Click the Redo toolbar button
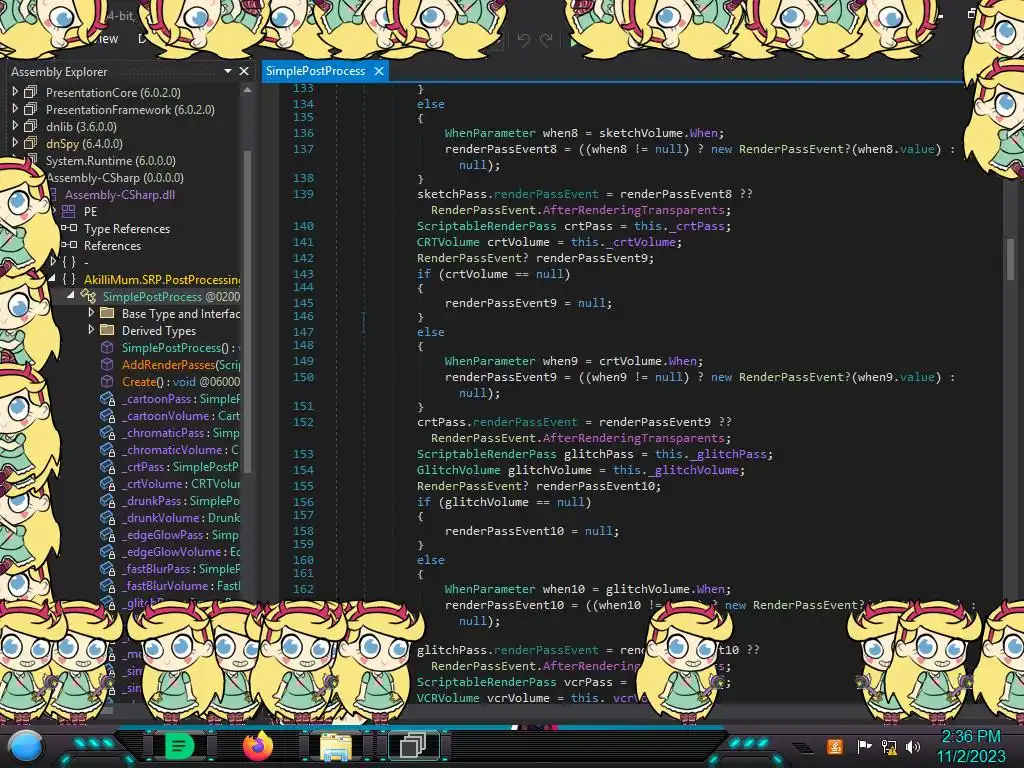 click(546, 40)
